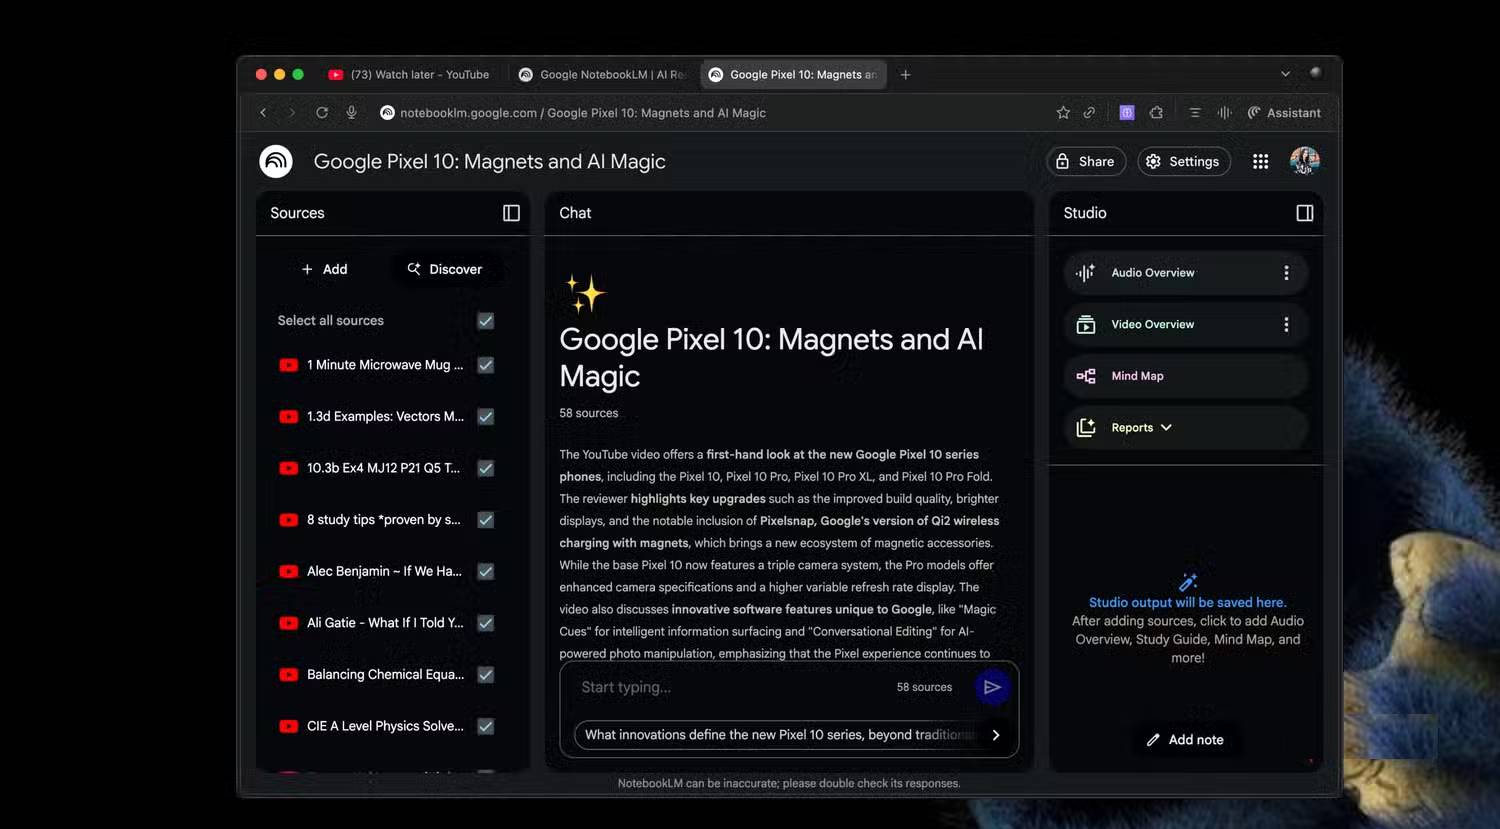Switch to Watch later YouTube tab

point(409,75)
